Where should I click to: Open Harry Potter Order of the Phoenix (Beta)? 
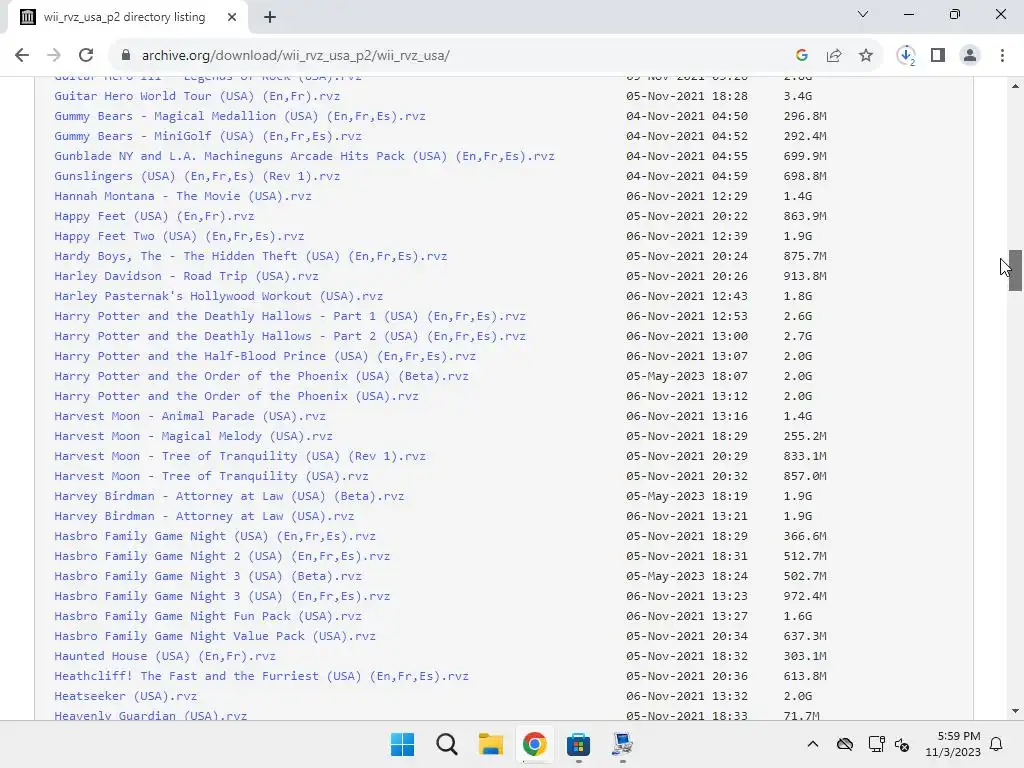coord(261,376)
